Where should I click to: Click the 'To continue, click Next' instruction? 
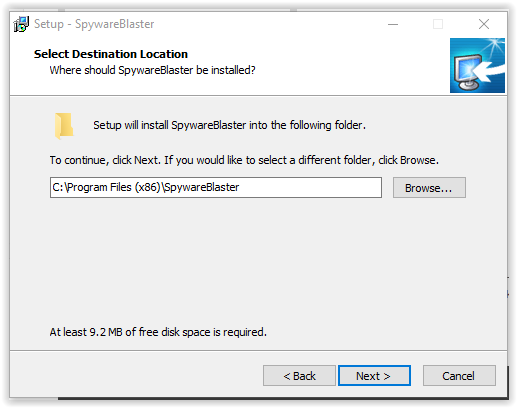[244, 160]
